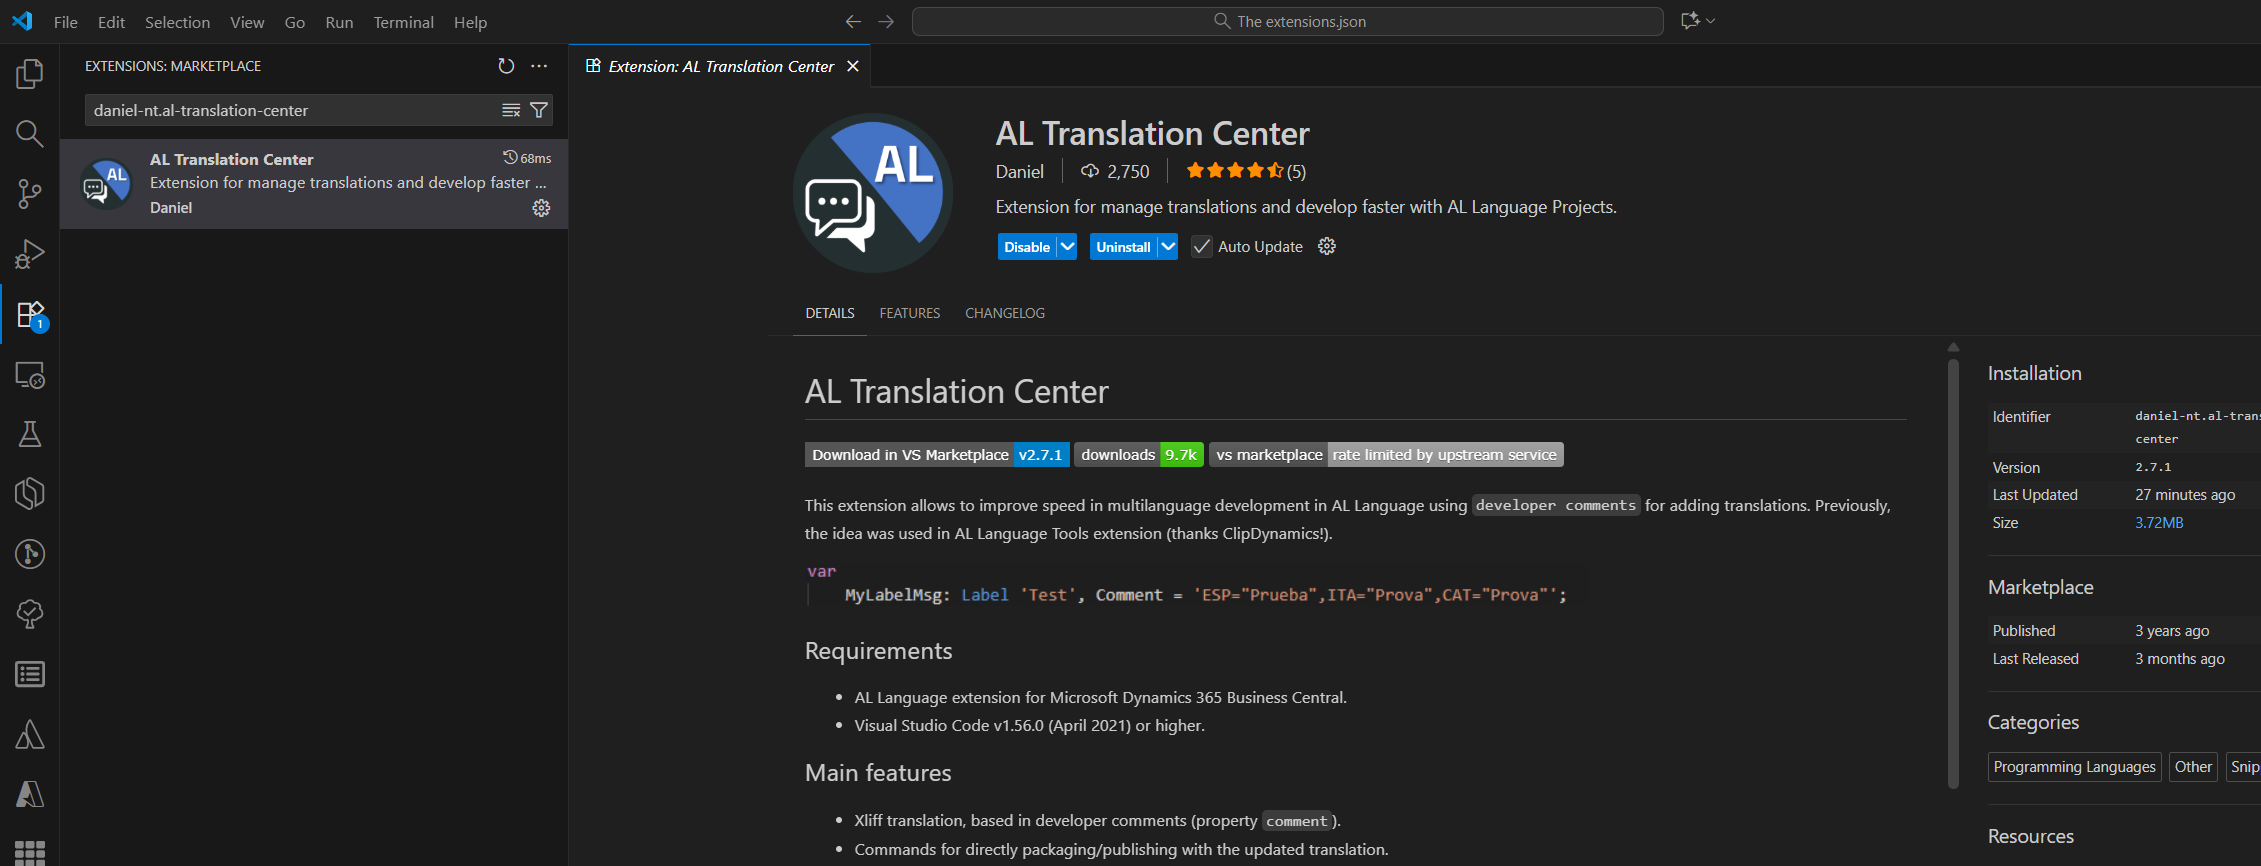Toggle the Auto Update checkbox
The image size is (2261, 866).
click(x=1202, y=247)
